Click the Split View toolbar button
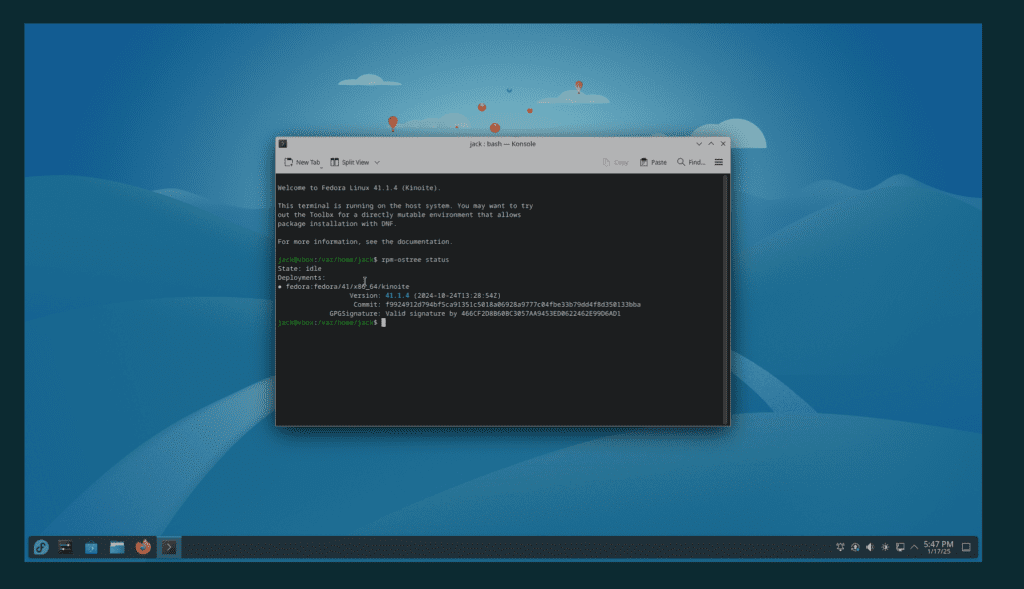1024x589 pixels. tap(350, 162)
